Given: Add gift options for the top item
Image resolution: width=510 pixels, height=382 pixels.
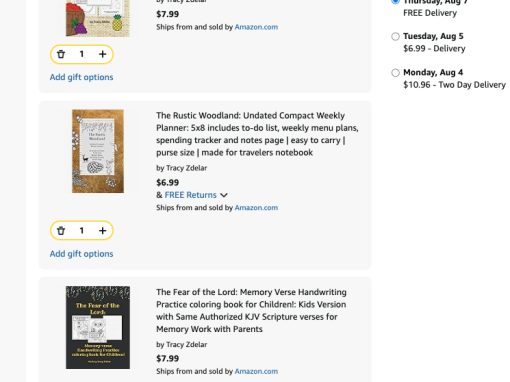Looking at the screenshot, I should (82, 77).
